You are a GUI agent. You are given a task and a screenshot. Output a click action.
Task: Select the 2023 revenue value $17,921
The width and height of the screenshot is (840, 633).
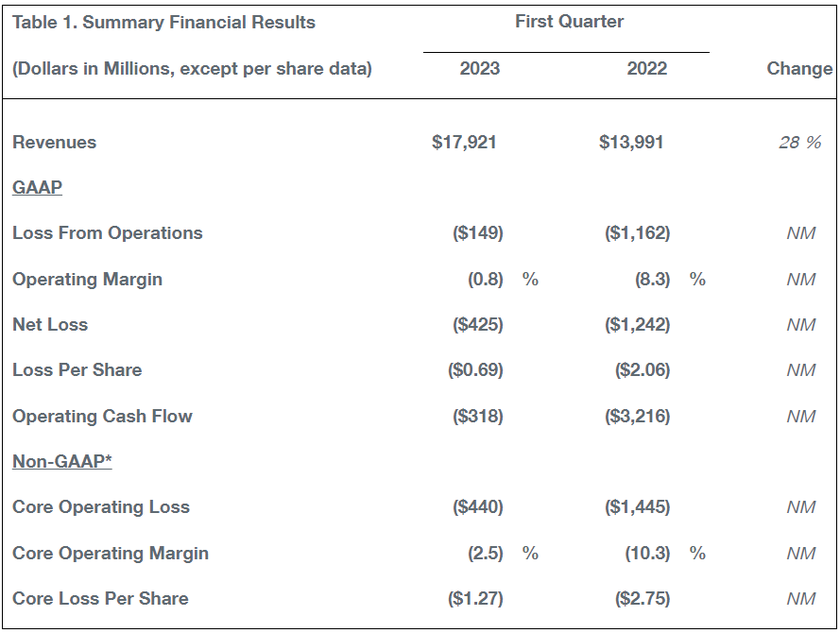tap(464, 142)
